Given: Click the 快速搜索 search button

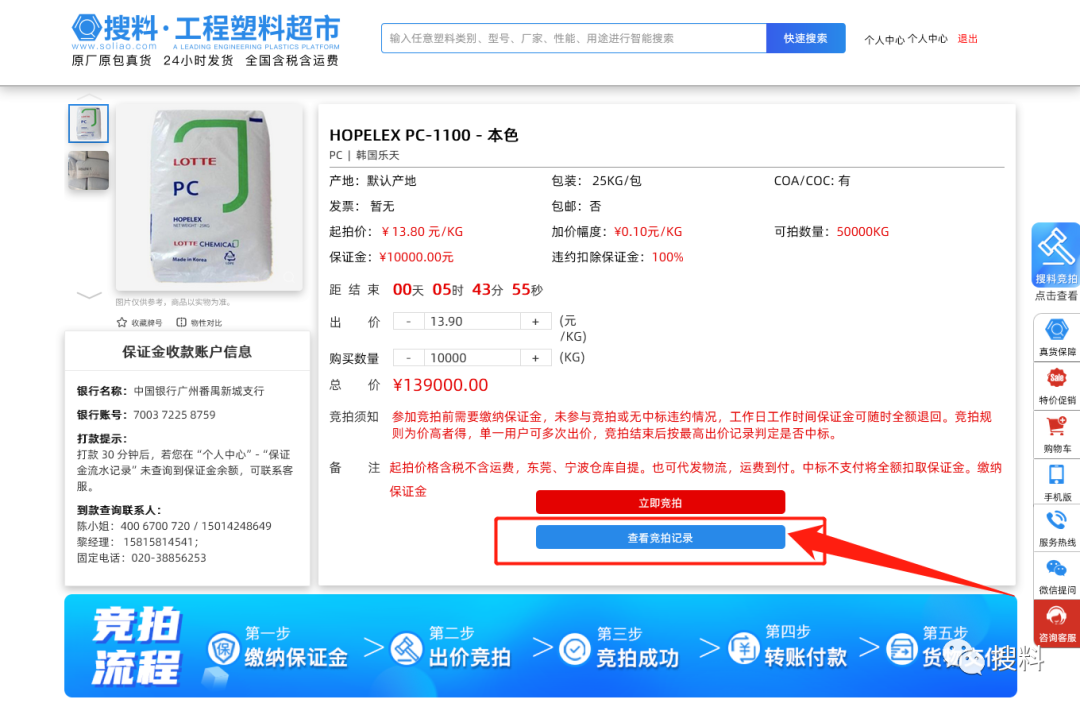Looking at the screenshot, I should coord(805,38).
